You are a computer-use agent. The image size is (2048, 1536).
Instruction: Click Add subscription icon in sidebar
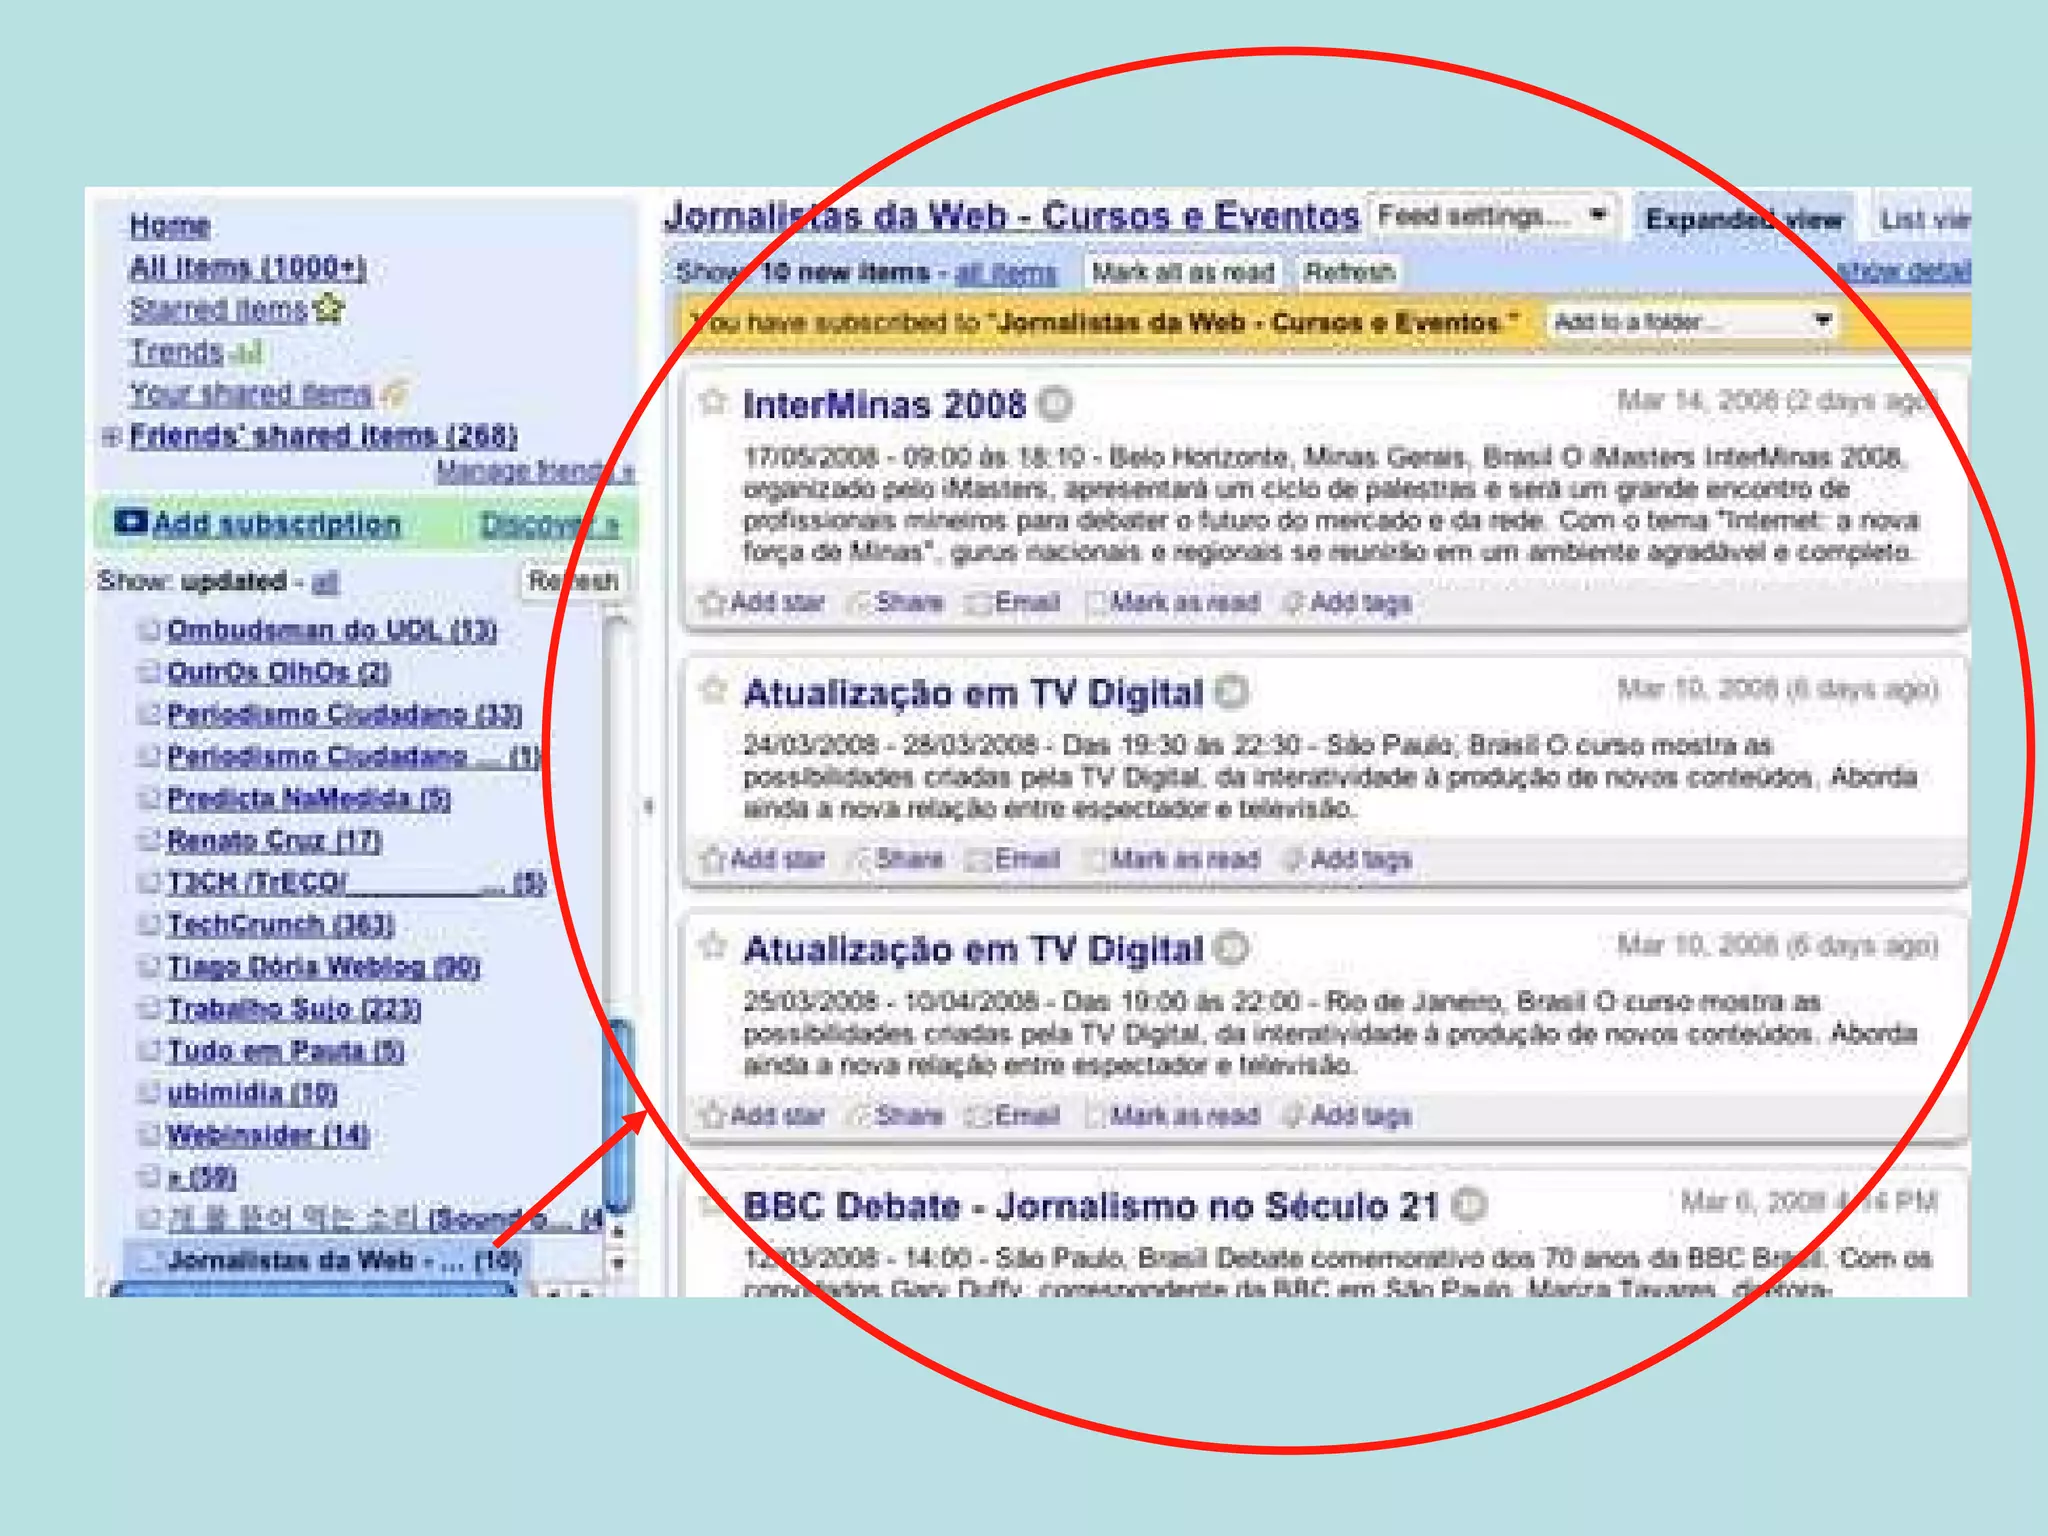click(130, 522)
